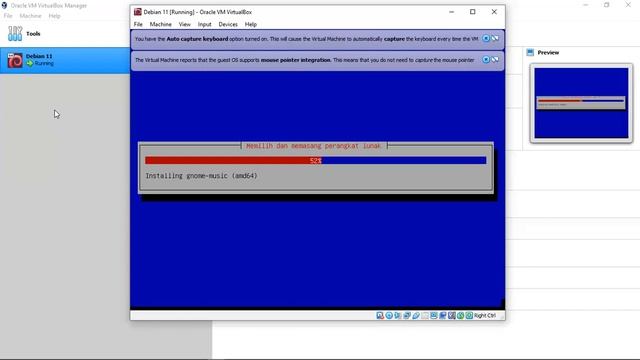Open the Machine menu in Debian 11 window
This screenshot has height=360, width=640.
point(160,24)
